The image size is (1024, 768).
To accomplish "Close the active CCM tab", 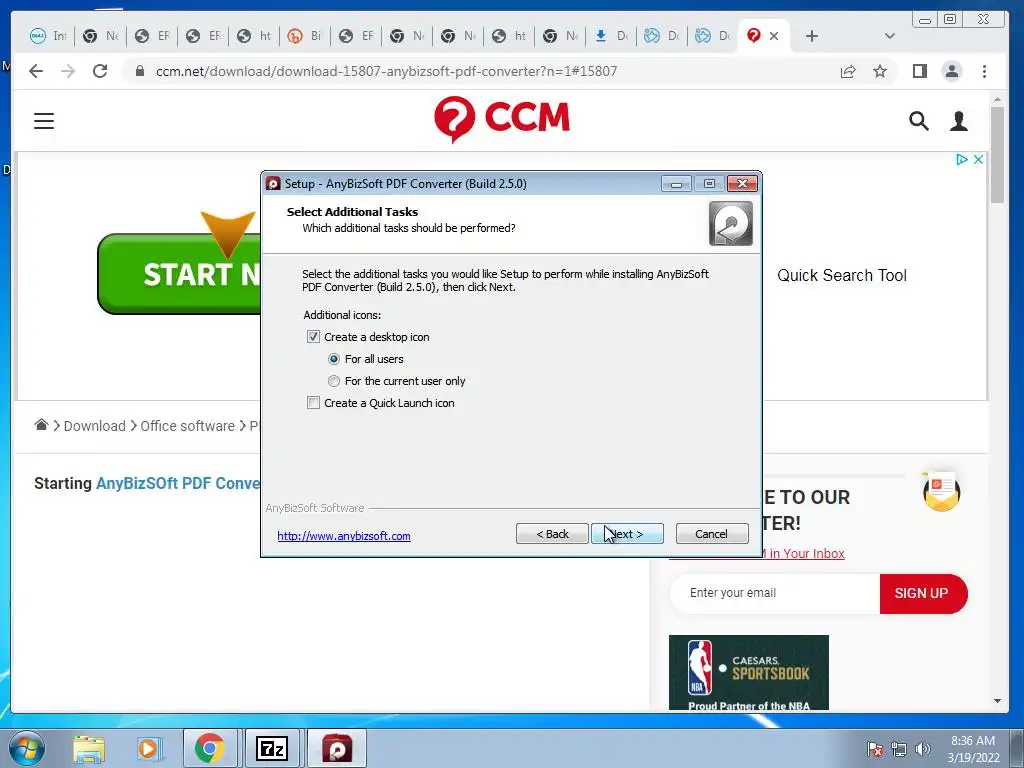I will click(774, 36).
